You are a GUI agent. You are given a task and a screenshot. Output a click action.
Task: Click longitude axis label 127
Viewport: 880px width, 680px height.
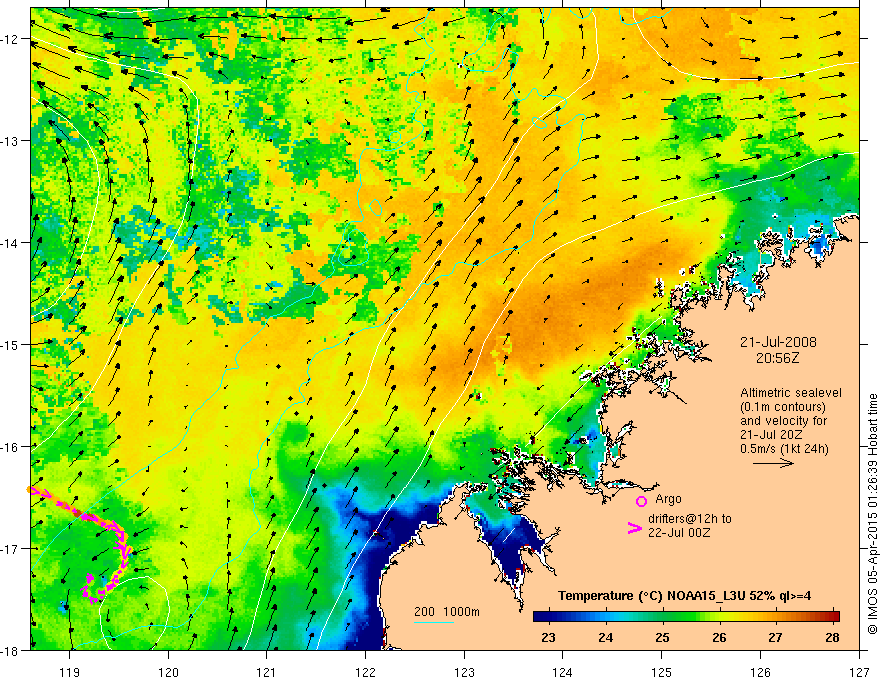tap(859, 672)
